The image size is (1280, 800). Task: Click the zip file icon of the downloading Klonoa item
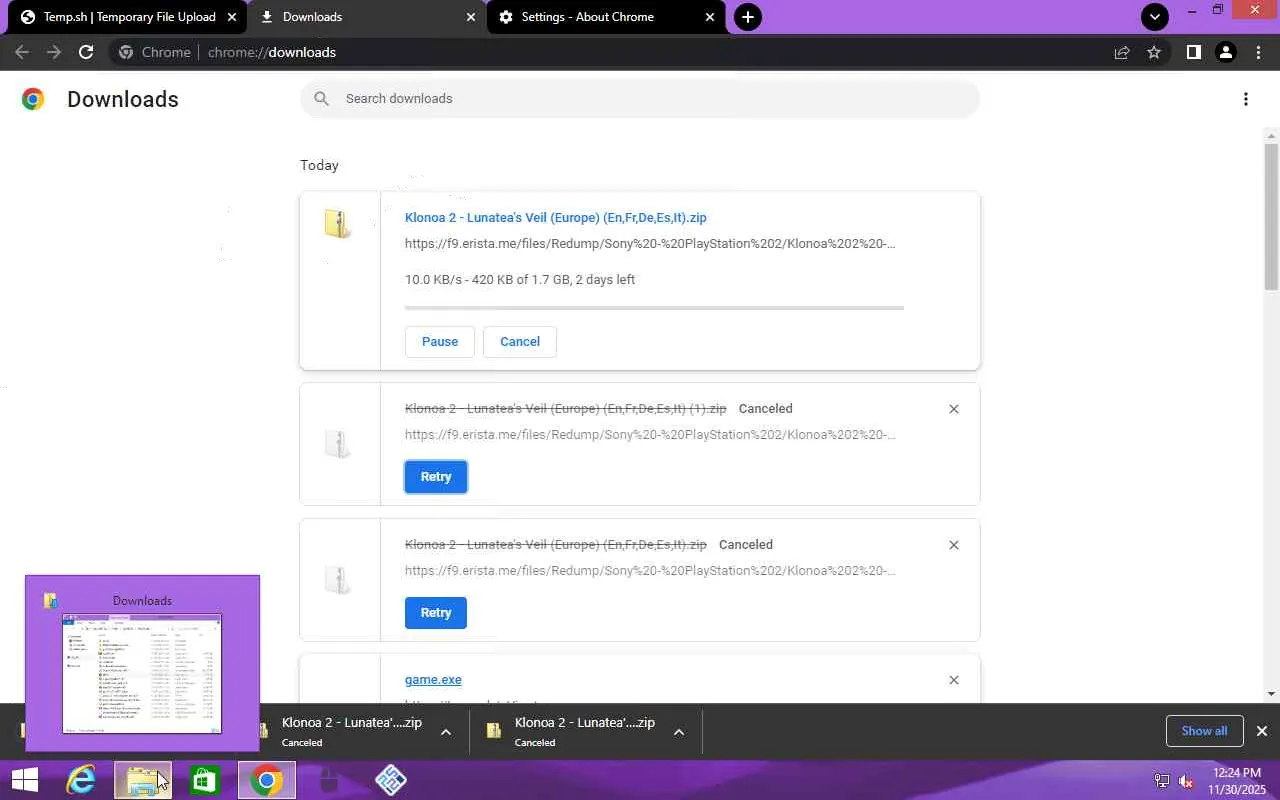(x=338, y=223)
